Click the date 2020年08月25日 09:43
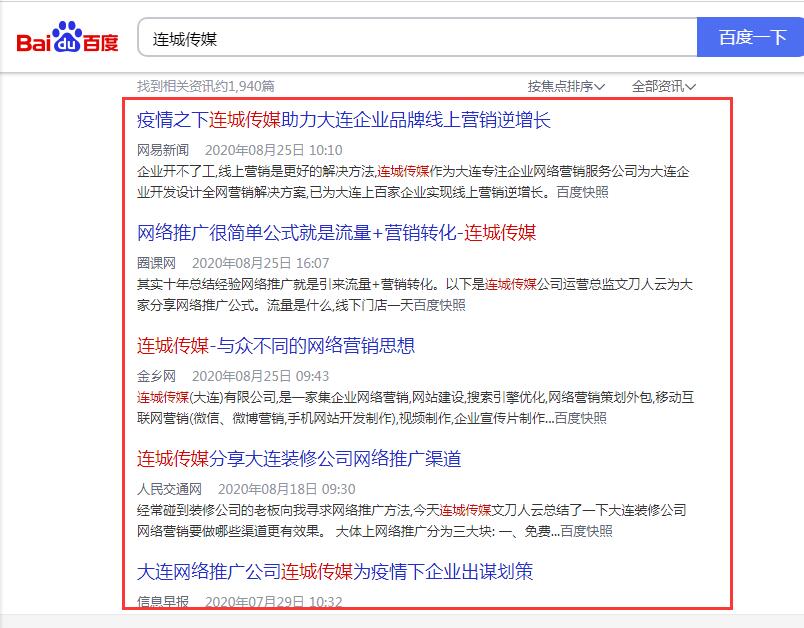The width and height of the screenshot is (804, 628). pos(260,376)
